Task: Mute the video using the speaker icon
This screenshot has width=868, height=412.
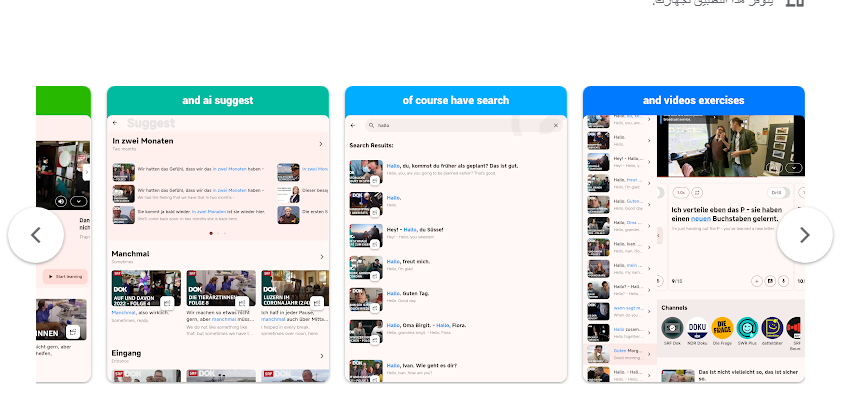Action: [61, 201]
